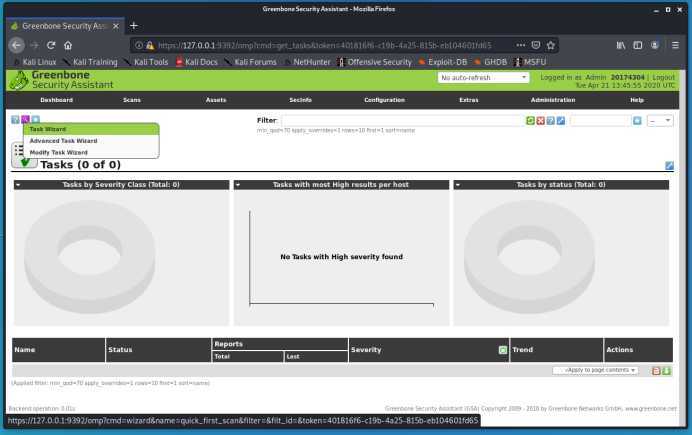Image resolution: width=692 pixels, height=435 pixels.
Task: Open the Configuration menu
Action: 384,100
